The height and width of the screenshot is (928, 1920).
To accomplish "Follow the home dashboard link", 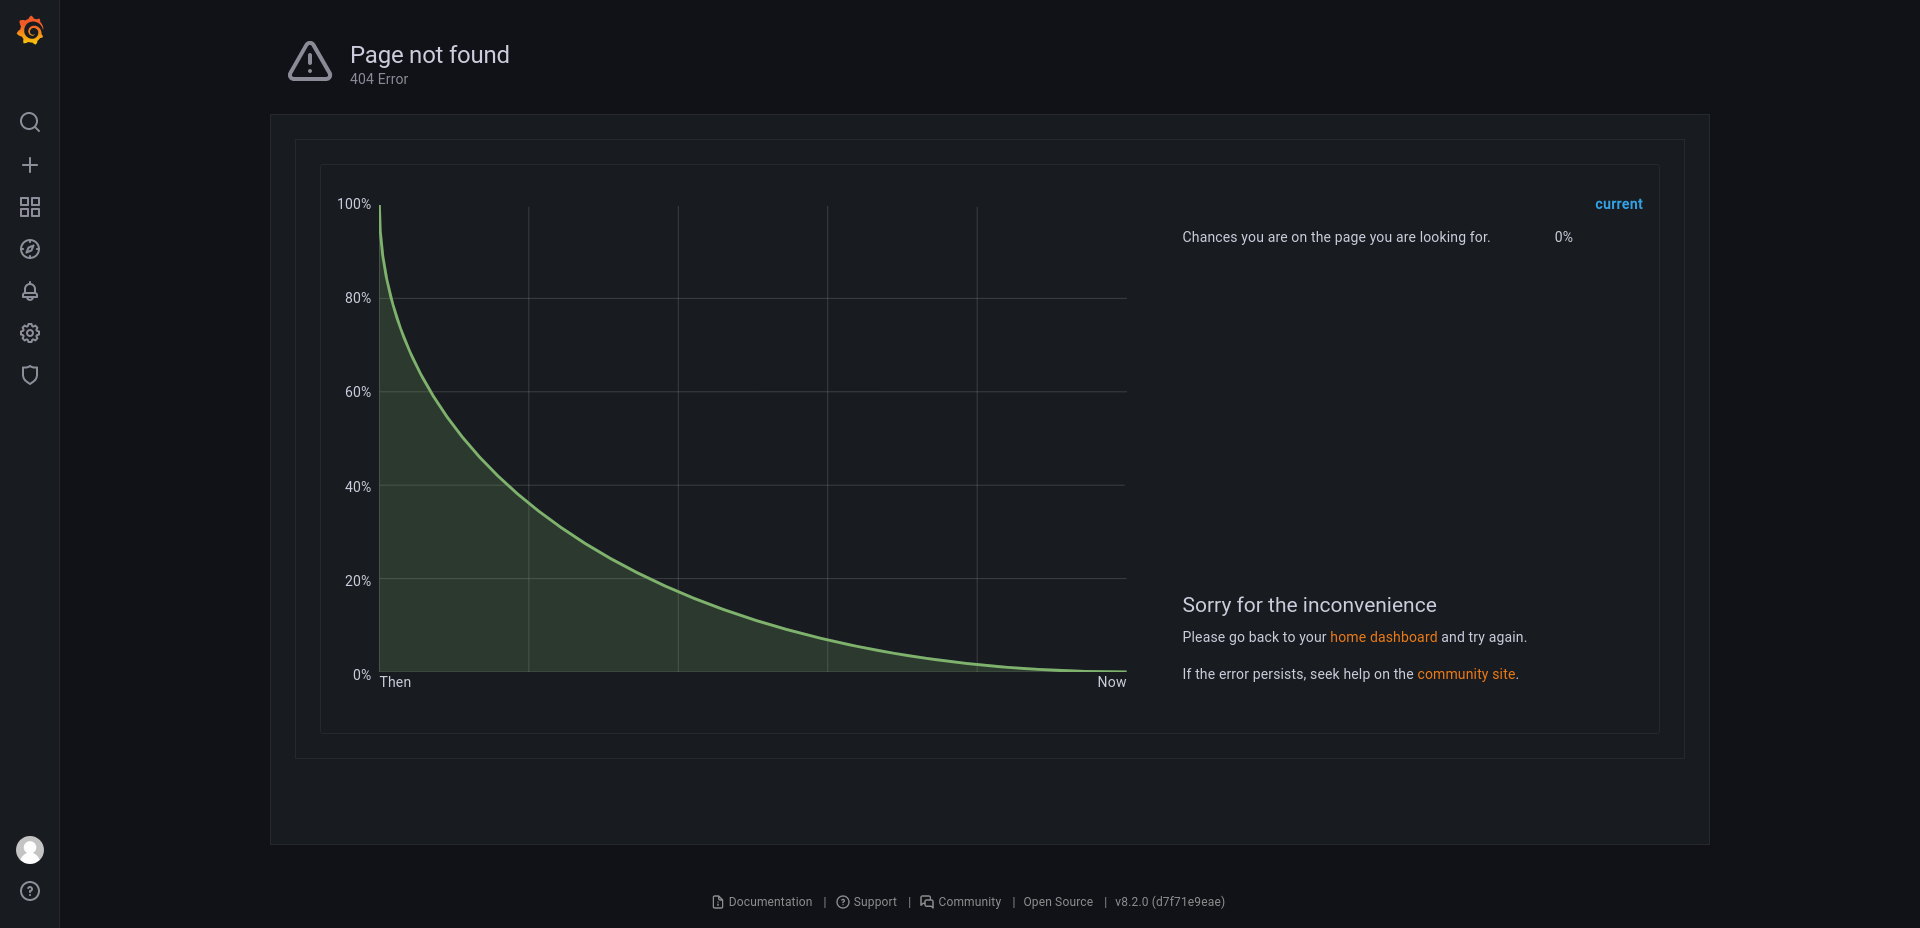I will [x=1383, y=637].
